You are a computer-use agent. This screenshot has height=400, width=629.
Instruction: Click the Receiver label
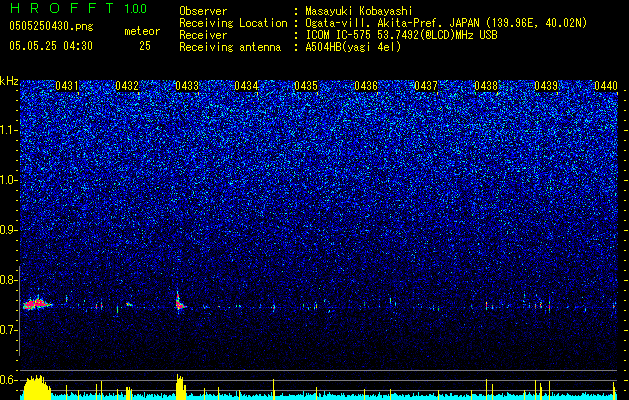pyautogui.click(x=203, y=35)
